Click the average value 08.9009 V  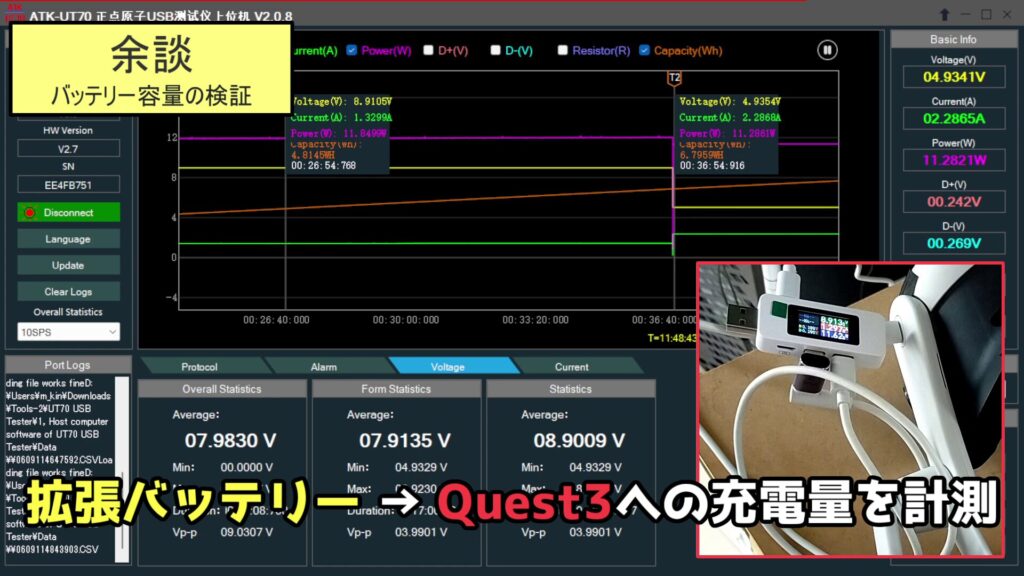(x=579, y=441)
